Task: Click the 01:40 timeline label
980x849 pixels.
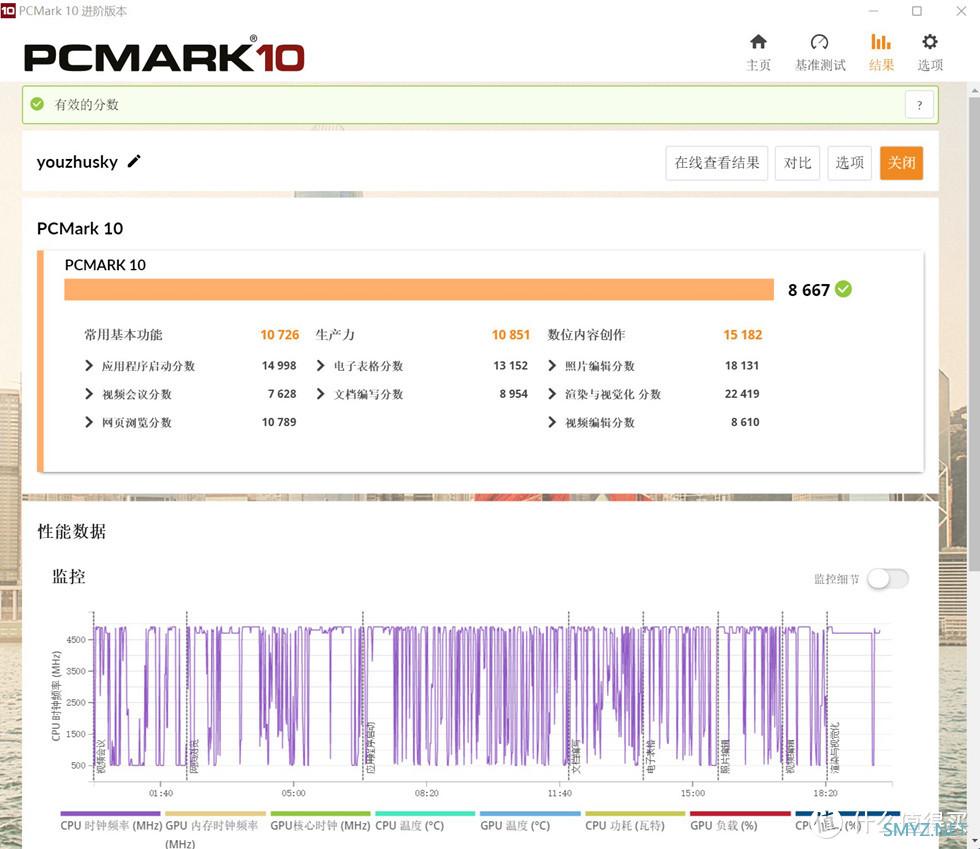Action: 161,793
